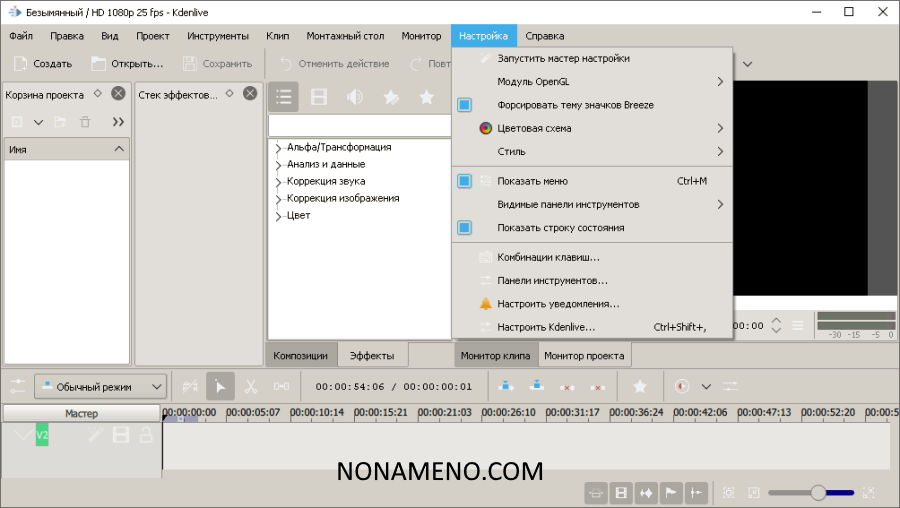The height and width of the screenshot is (508, 900).
Task: Select the razor (scissors) tool
Action: (251, 386)
